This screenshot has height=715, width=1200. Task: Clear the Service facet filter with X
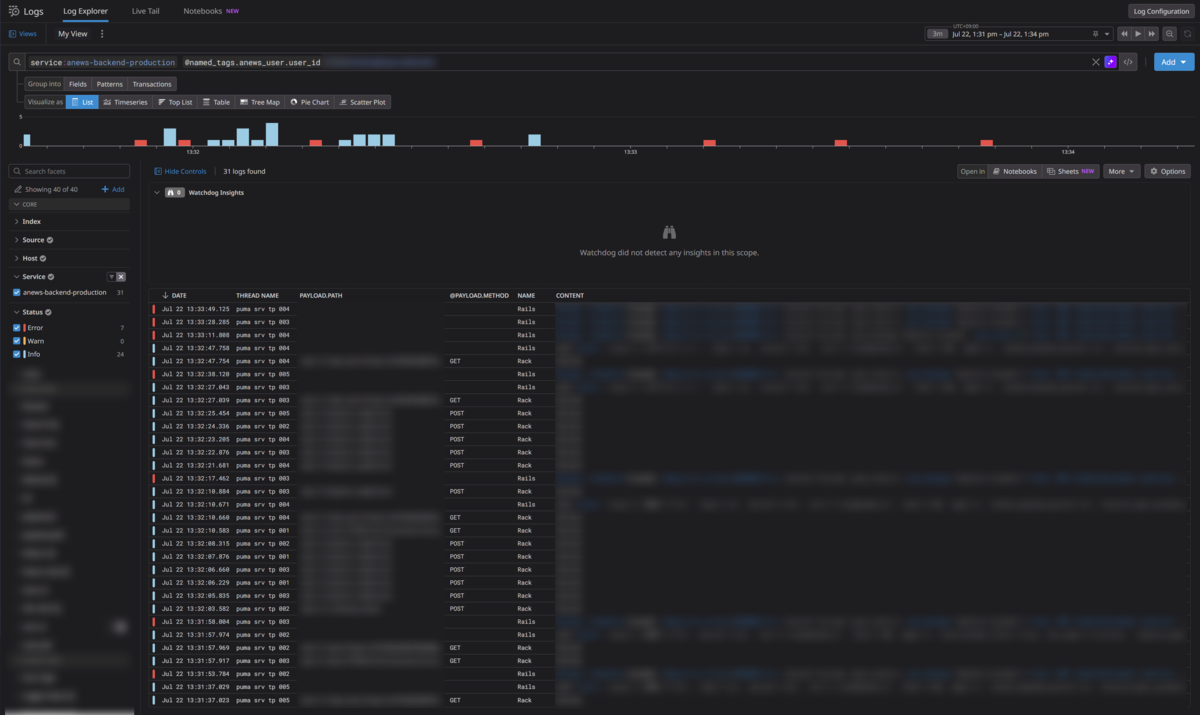pos(121,276)
